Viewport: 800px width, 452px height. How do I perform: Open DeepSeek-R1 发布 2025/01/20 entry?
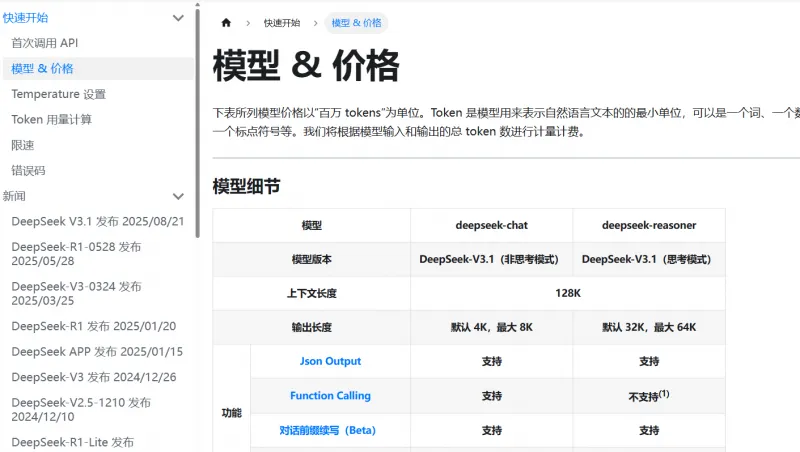point(93,326)
